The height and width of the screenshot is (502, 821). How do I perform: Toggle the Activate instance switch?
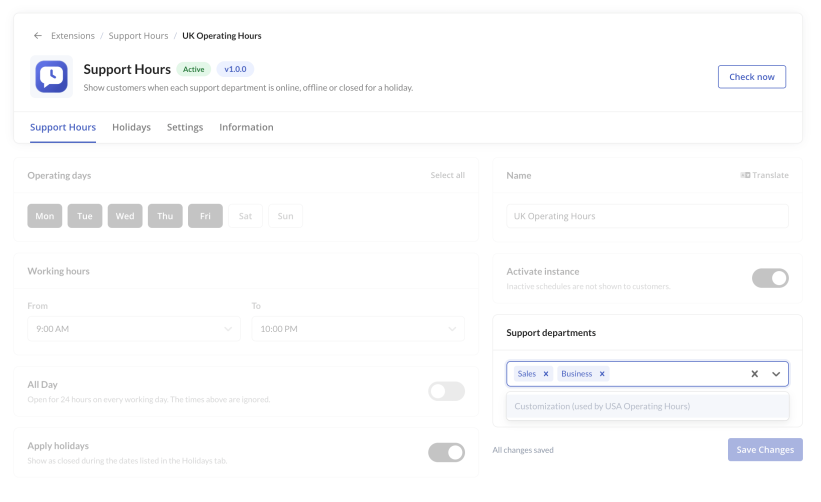point(770,278)
